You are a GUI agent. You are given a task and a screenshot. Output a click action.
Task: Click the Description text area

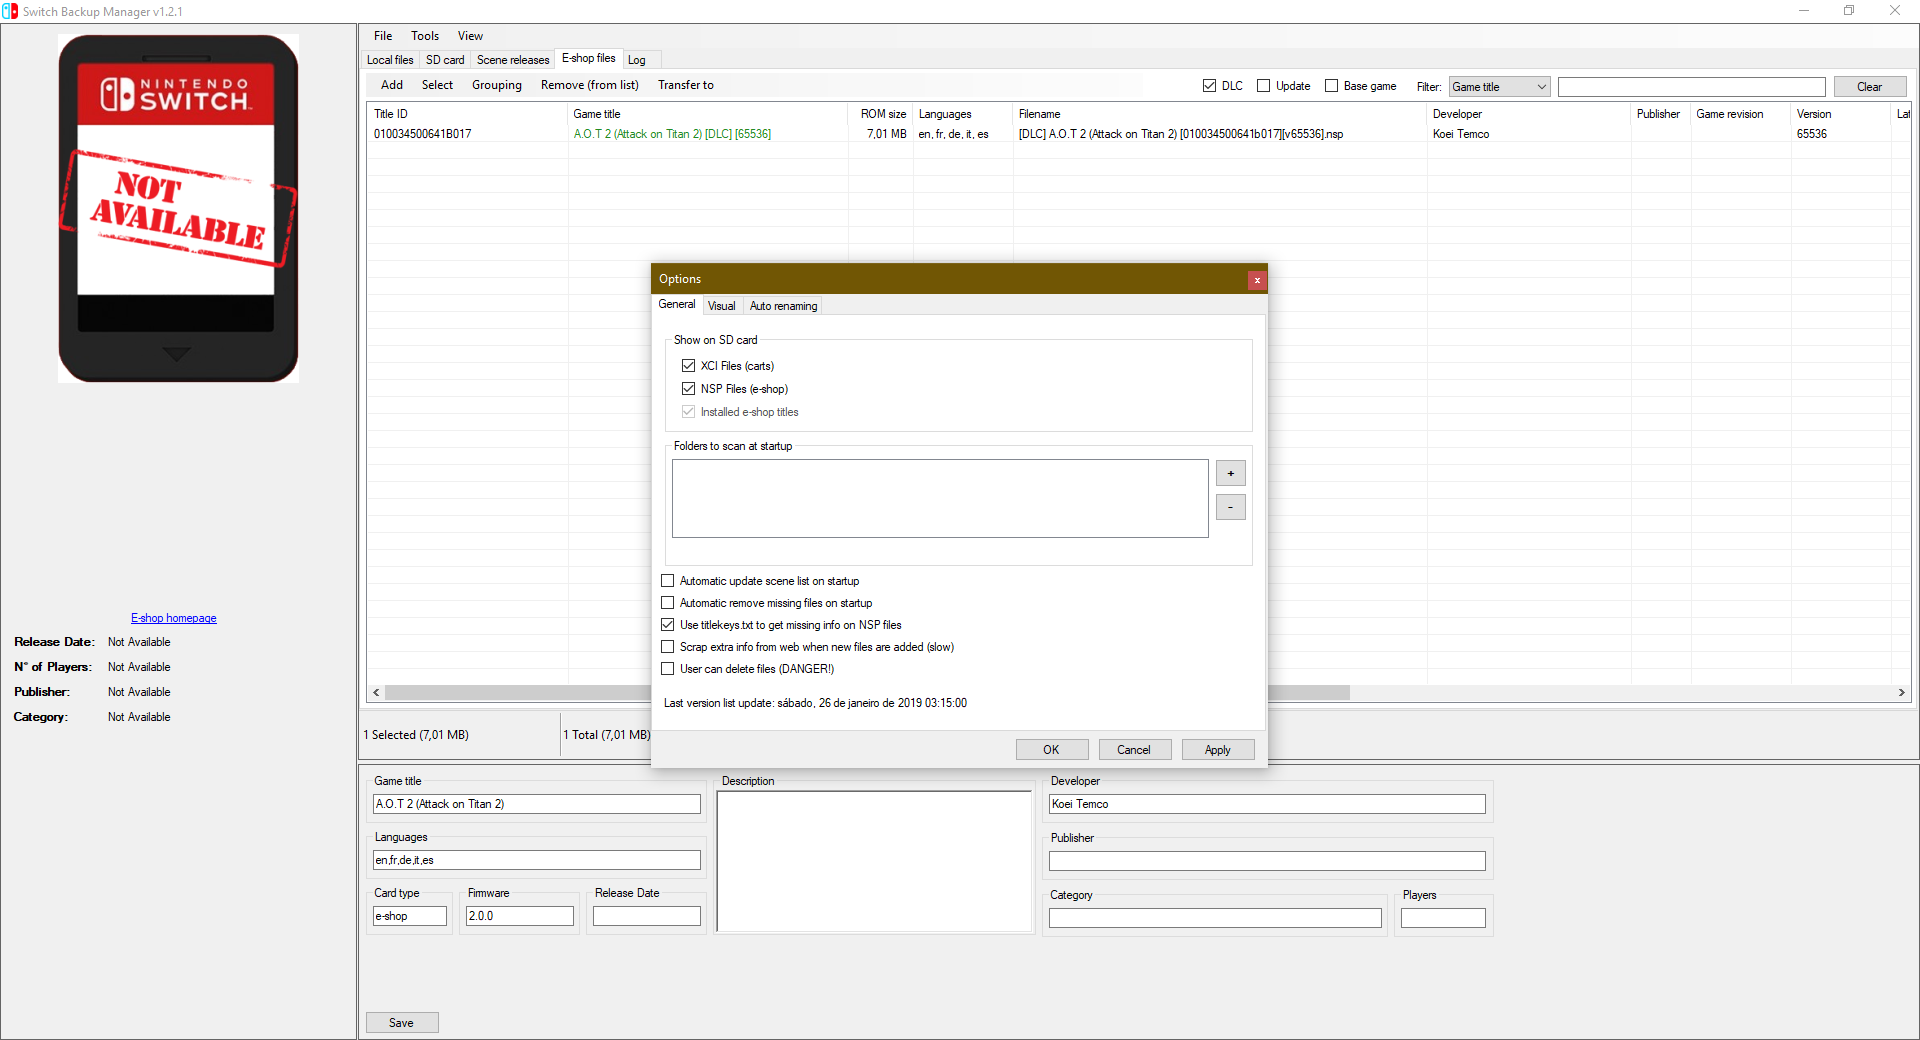coord(874,861)
